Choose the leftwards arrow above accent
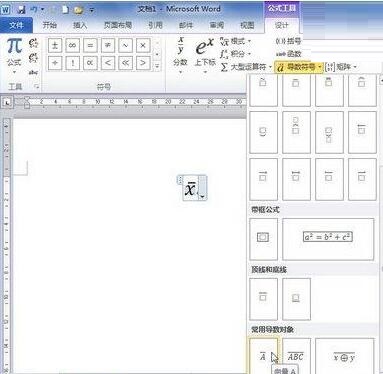The width and height of the screenshot is (383, 374). [362, 132]
